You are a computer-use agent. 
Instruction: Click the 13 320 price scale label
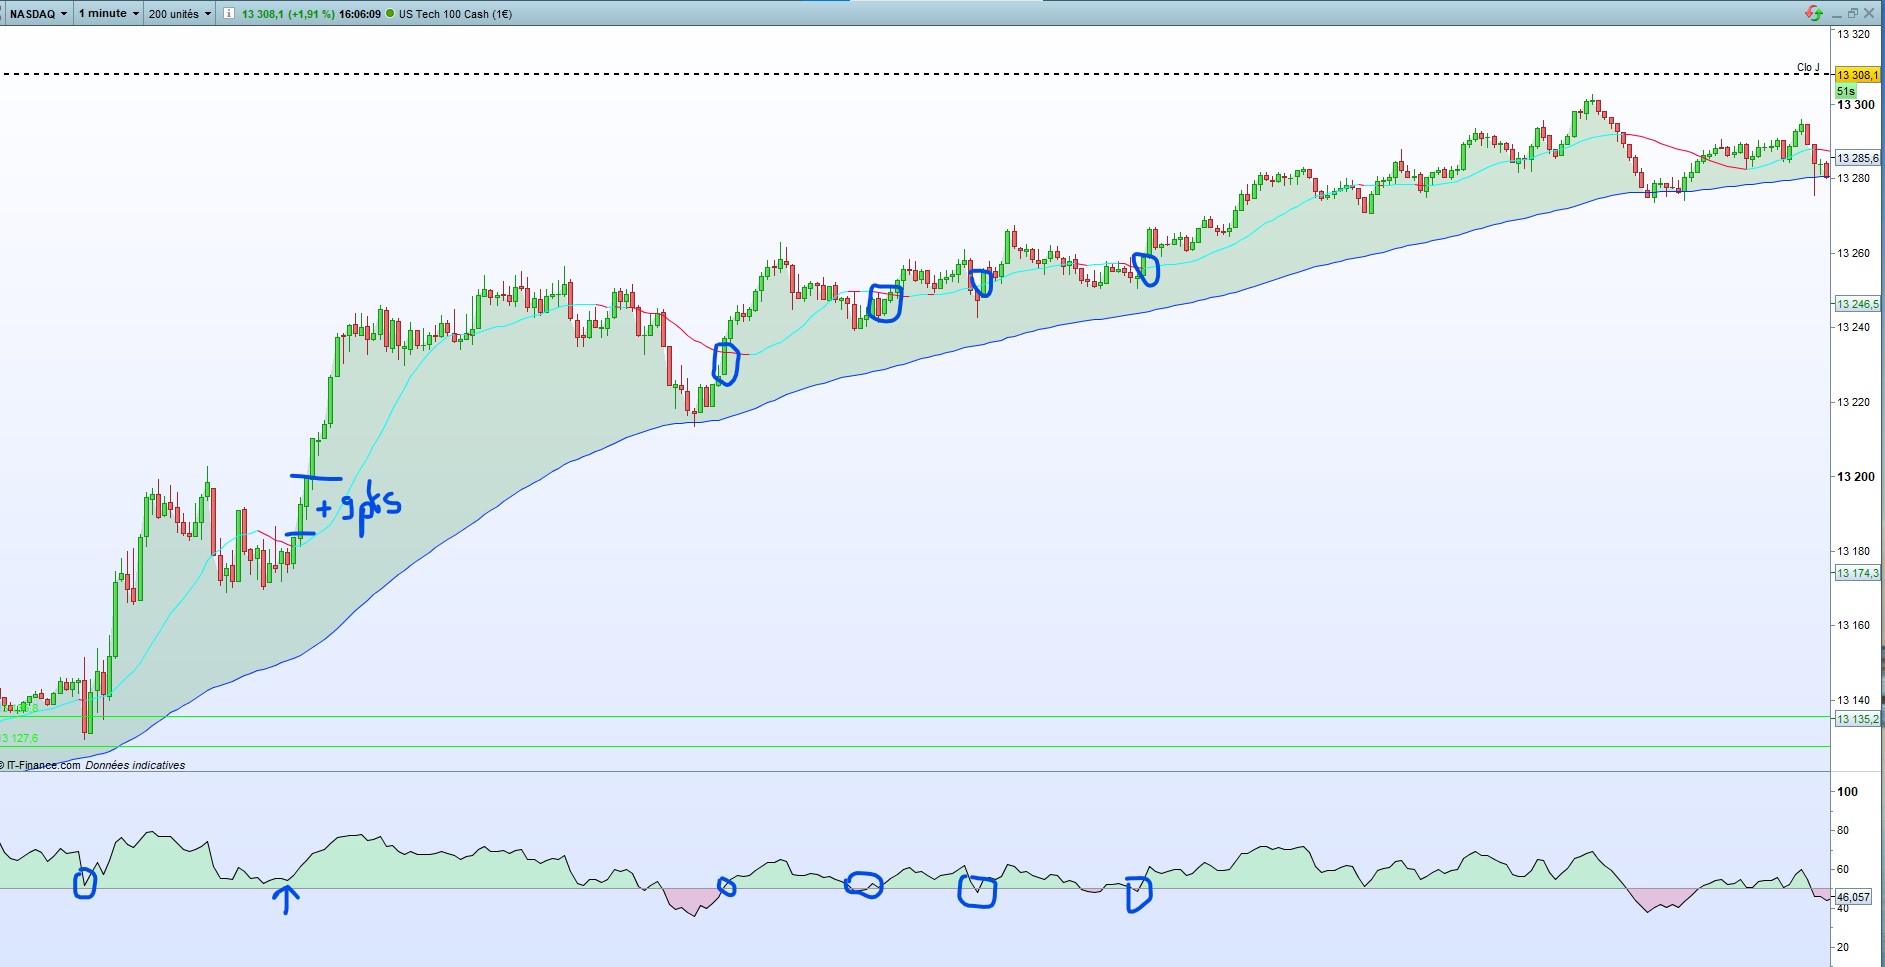[1853, 34]
